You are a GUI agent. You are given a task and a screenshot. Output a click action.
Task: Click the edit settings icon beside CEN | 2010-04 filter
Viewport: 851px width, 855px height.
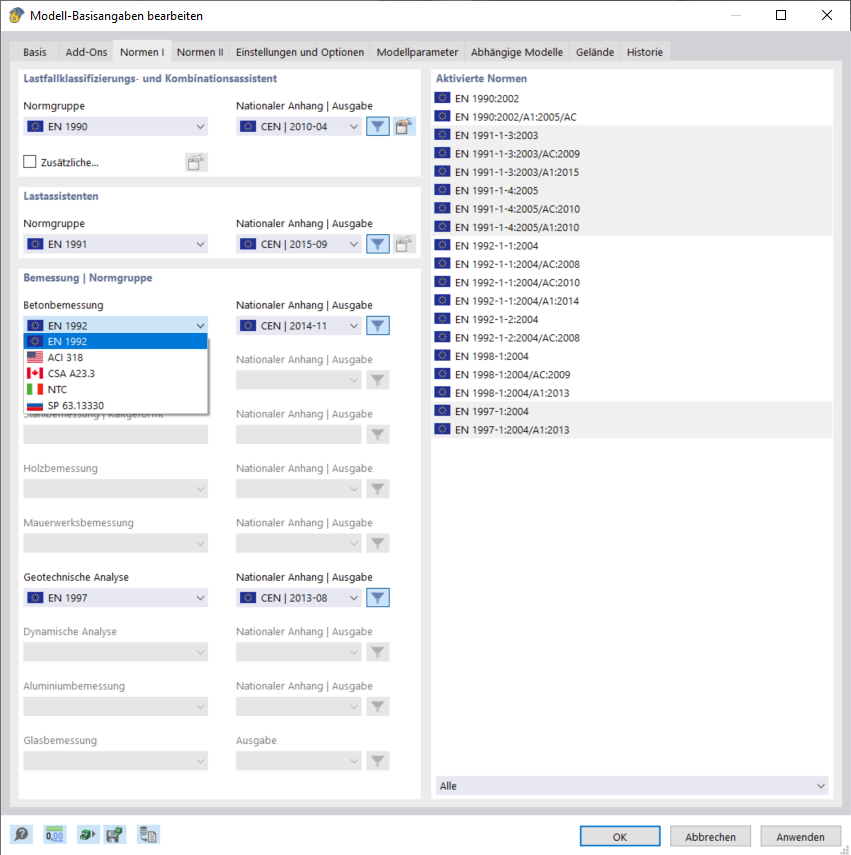[404, 127]
